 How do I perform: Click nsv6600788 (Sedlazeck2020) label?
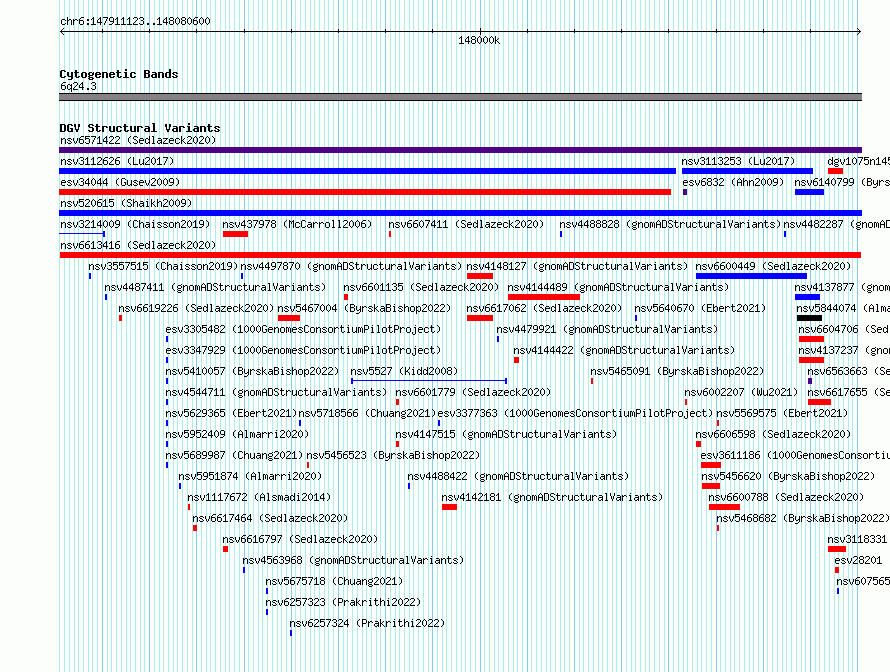pos(786,497)
